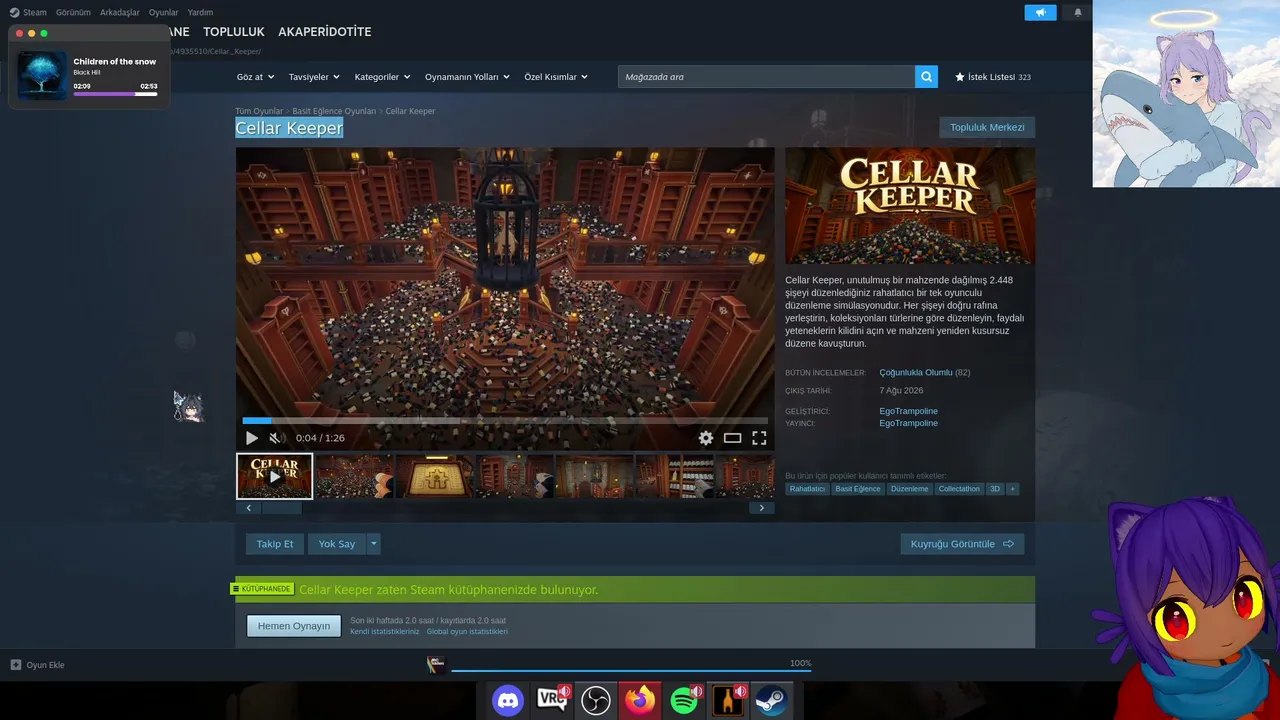Play the Cellar Keeper trailer video
The image size is (1280, 720).
click(x=252, y=438)
